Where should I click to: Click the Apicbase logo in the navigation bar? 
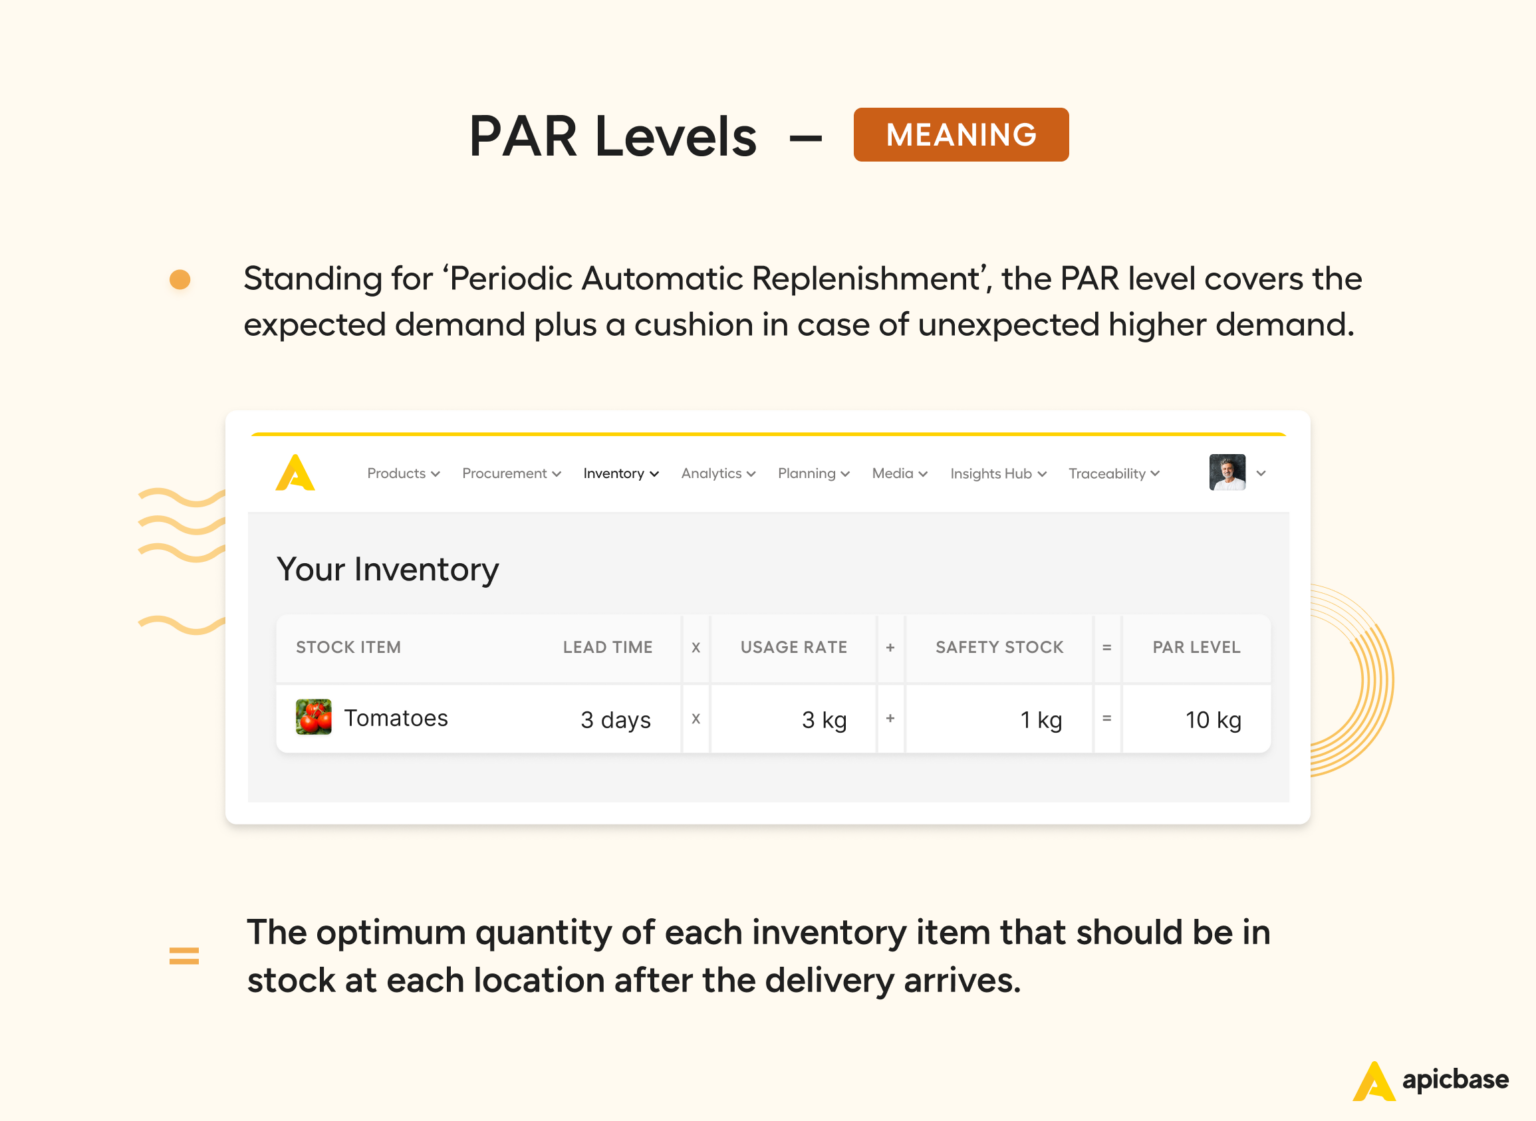[295, 473]
